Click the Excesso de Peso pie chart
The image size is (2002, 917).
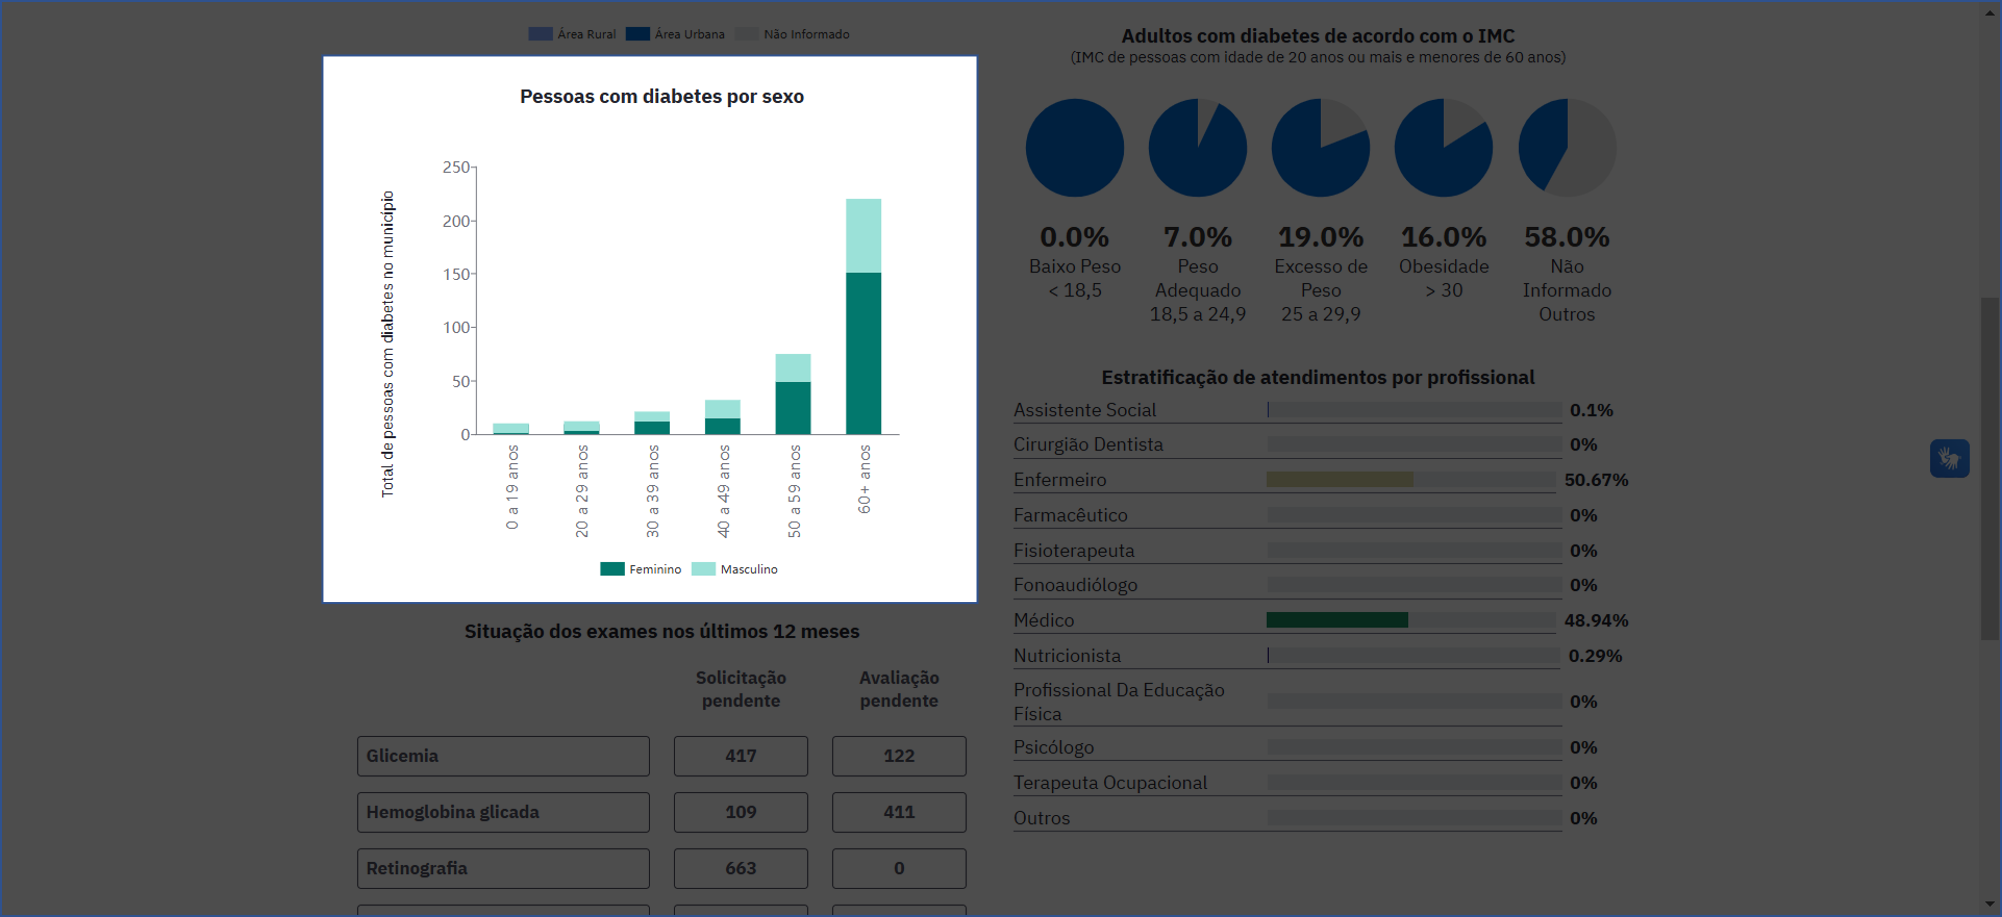1321,148
